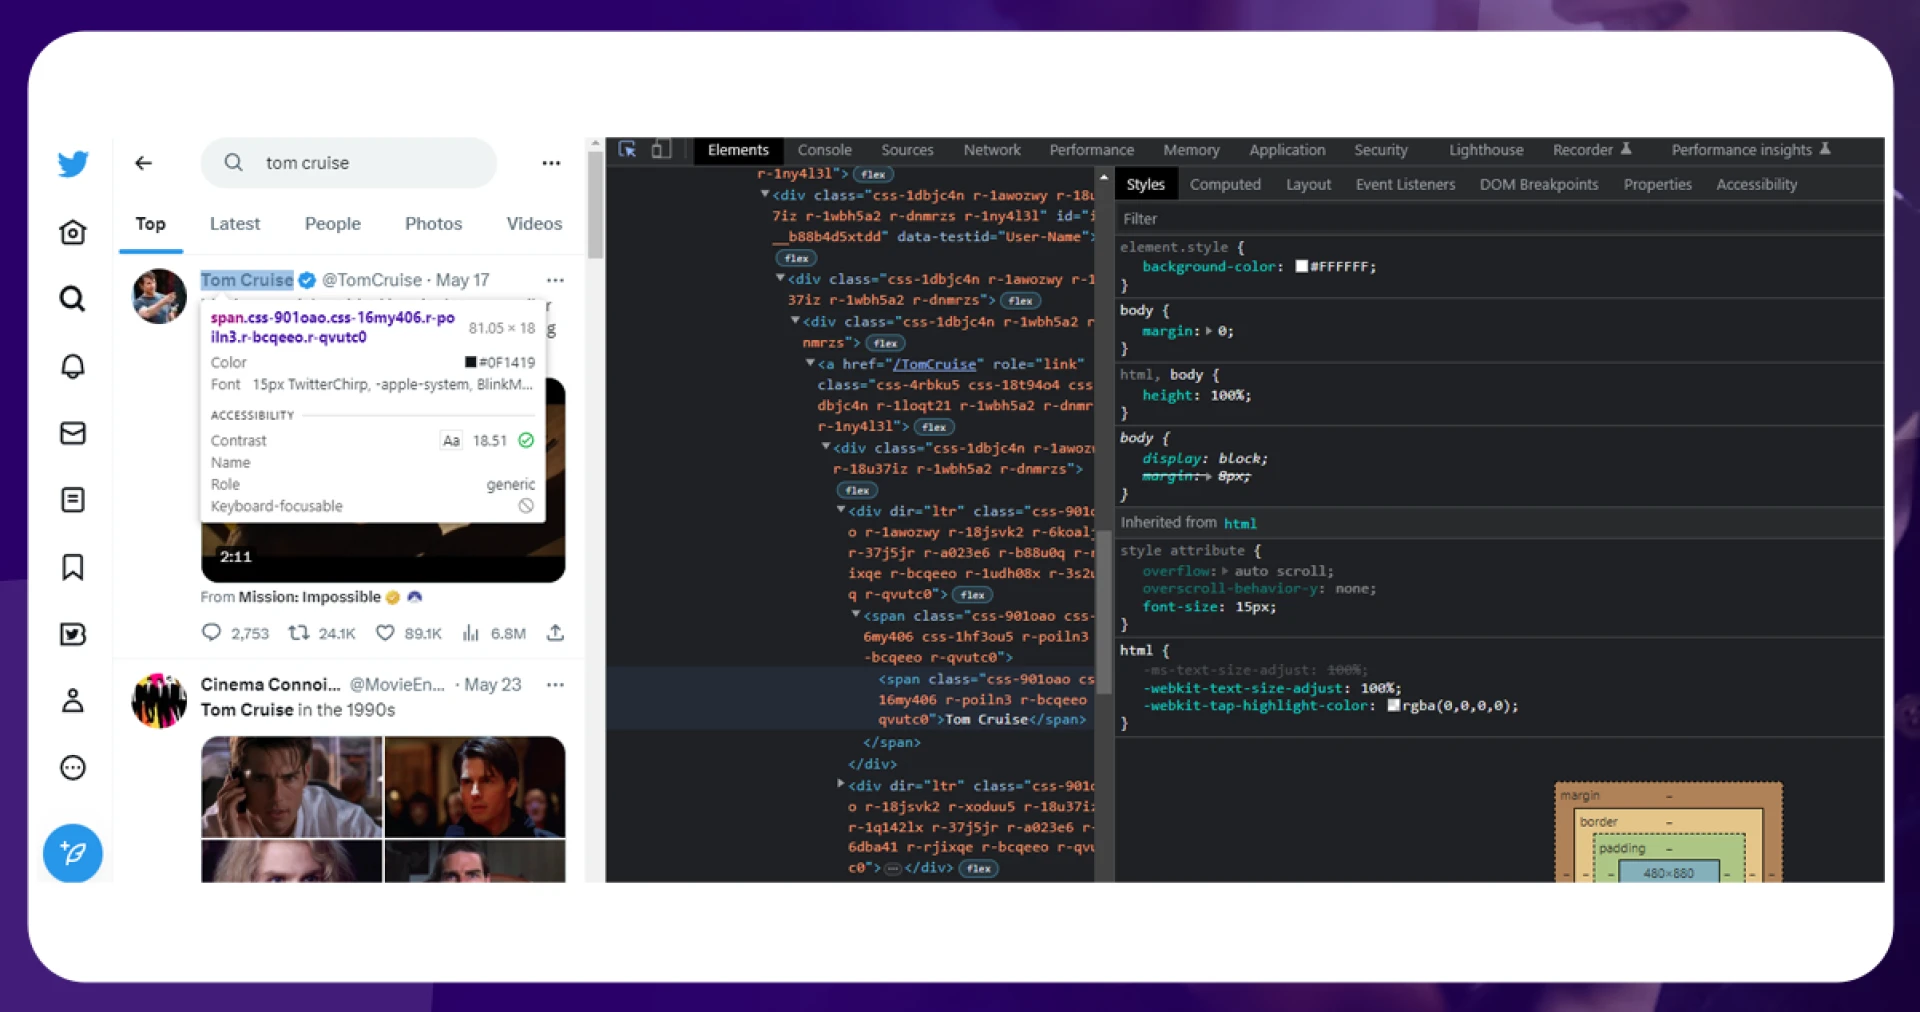The height and width of the screenshot is (1012, 1920).
Task: Select the Computed styles pane
Action: pos(1225,184)
